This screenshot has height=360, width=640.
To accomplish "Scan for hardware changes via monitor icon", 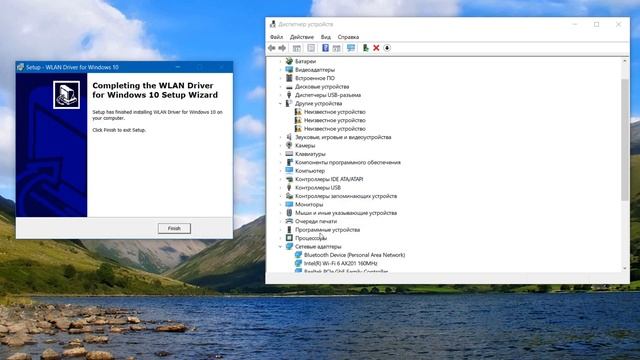I will coord(351,48).
